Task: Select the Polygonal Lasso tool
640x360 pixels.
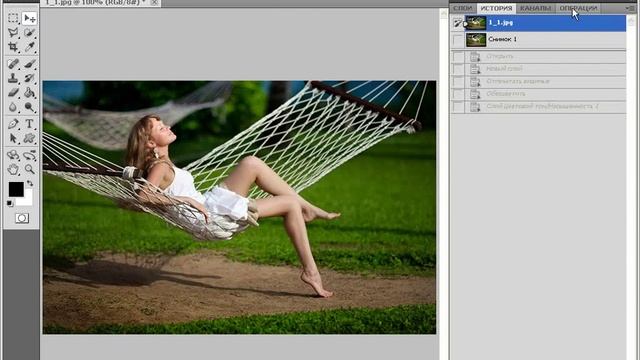Action: pyautogui.click(x=13, y=33)
